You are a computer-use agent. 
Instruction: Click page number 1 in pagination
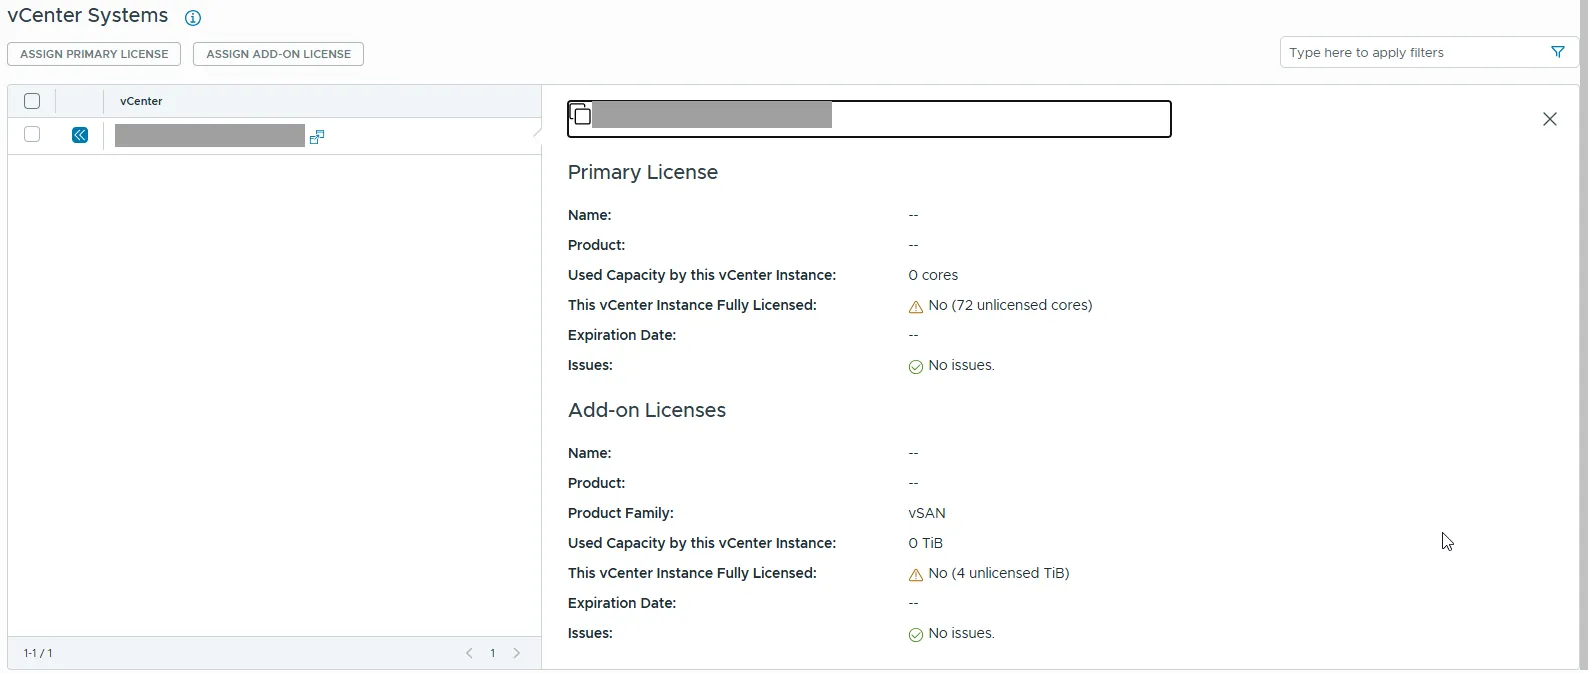493,653
